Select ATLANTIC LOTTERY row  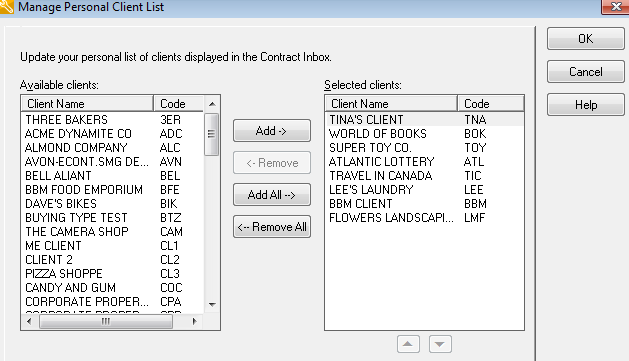pyautogui.click(x=424, y=162)
